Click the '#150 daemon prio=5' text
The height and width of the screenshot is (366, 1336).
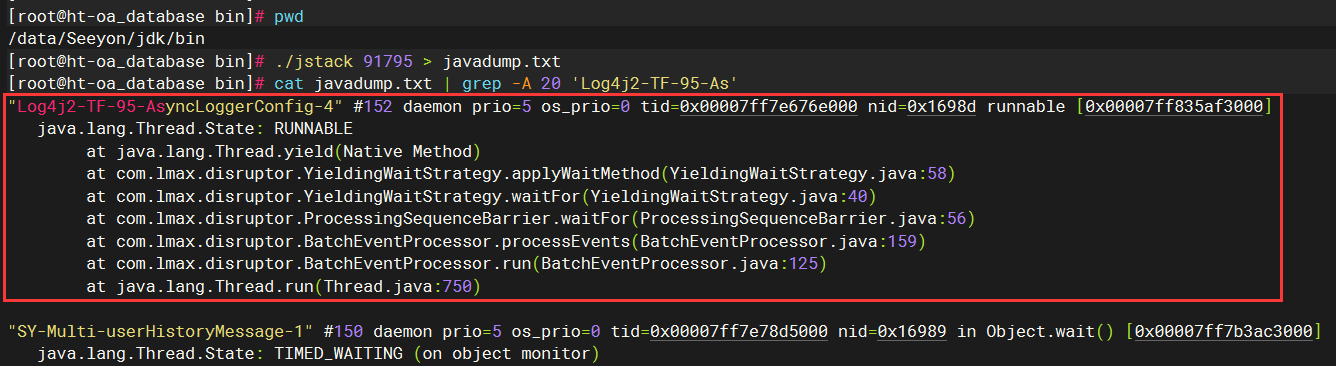pos(411,331)
